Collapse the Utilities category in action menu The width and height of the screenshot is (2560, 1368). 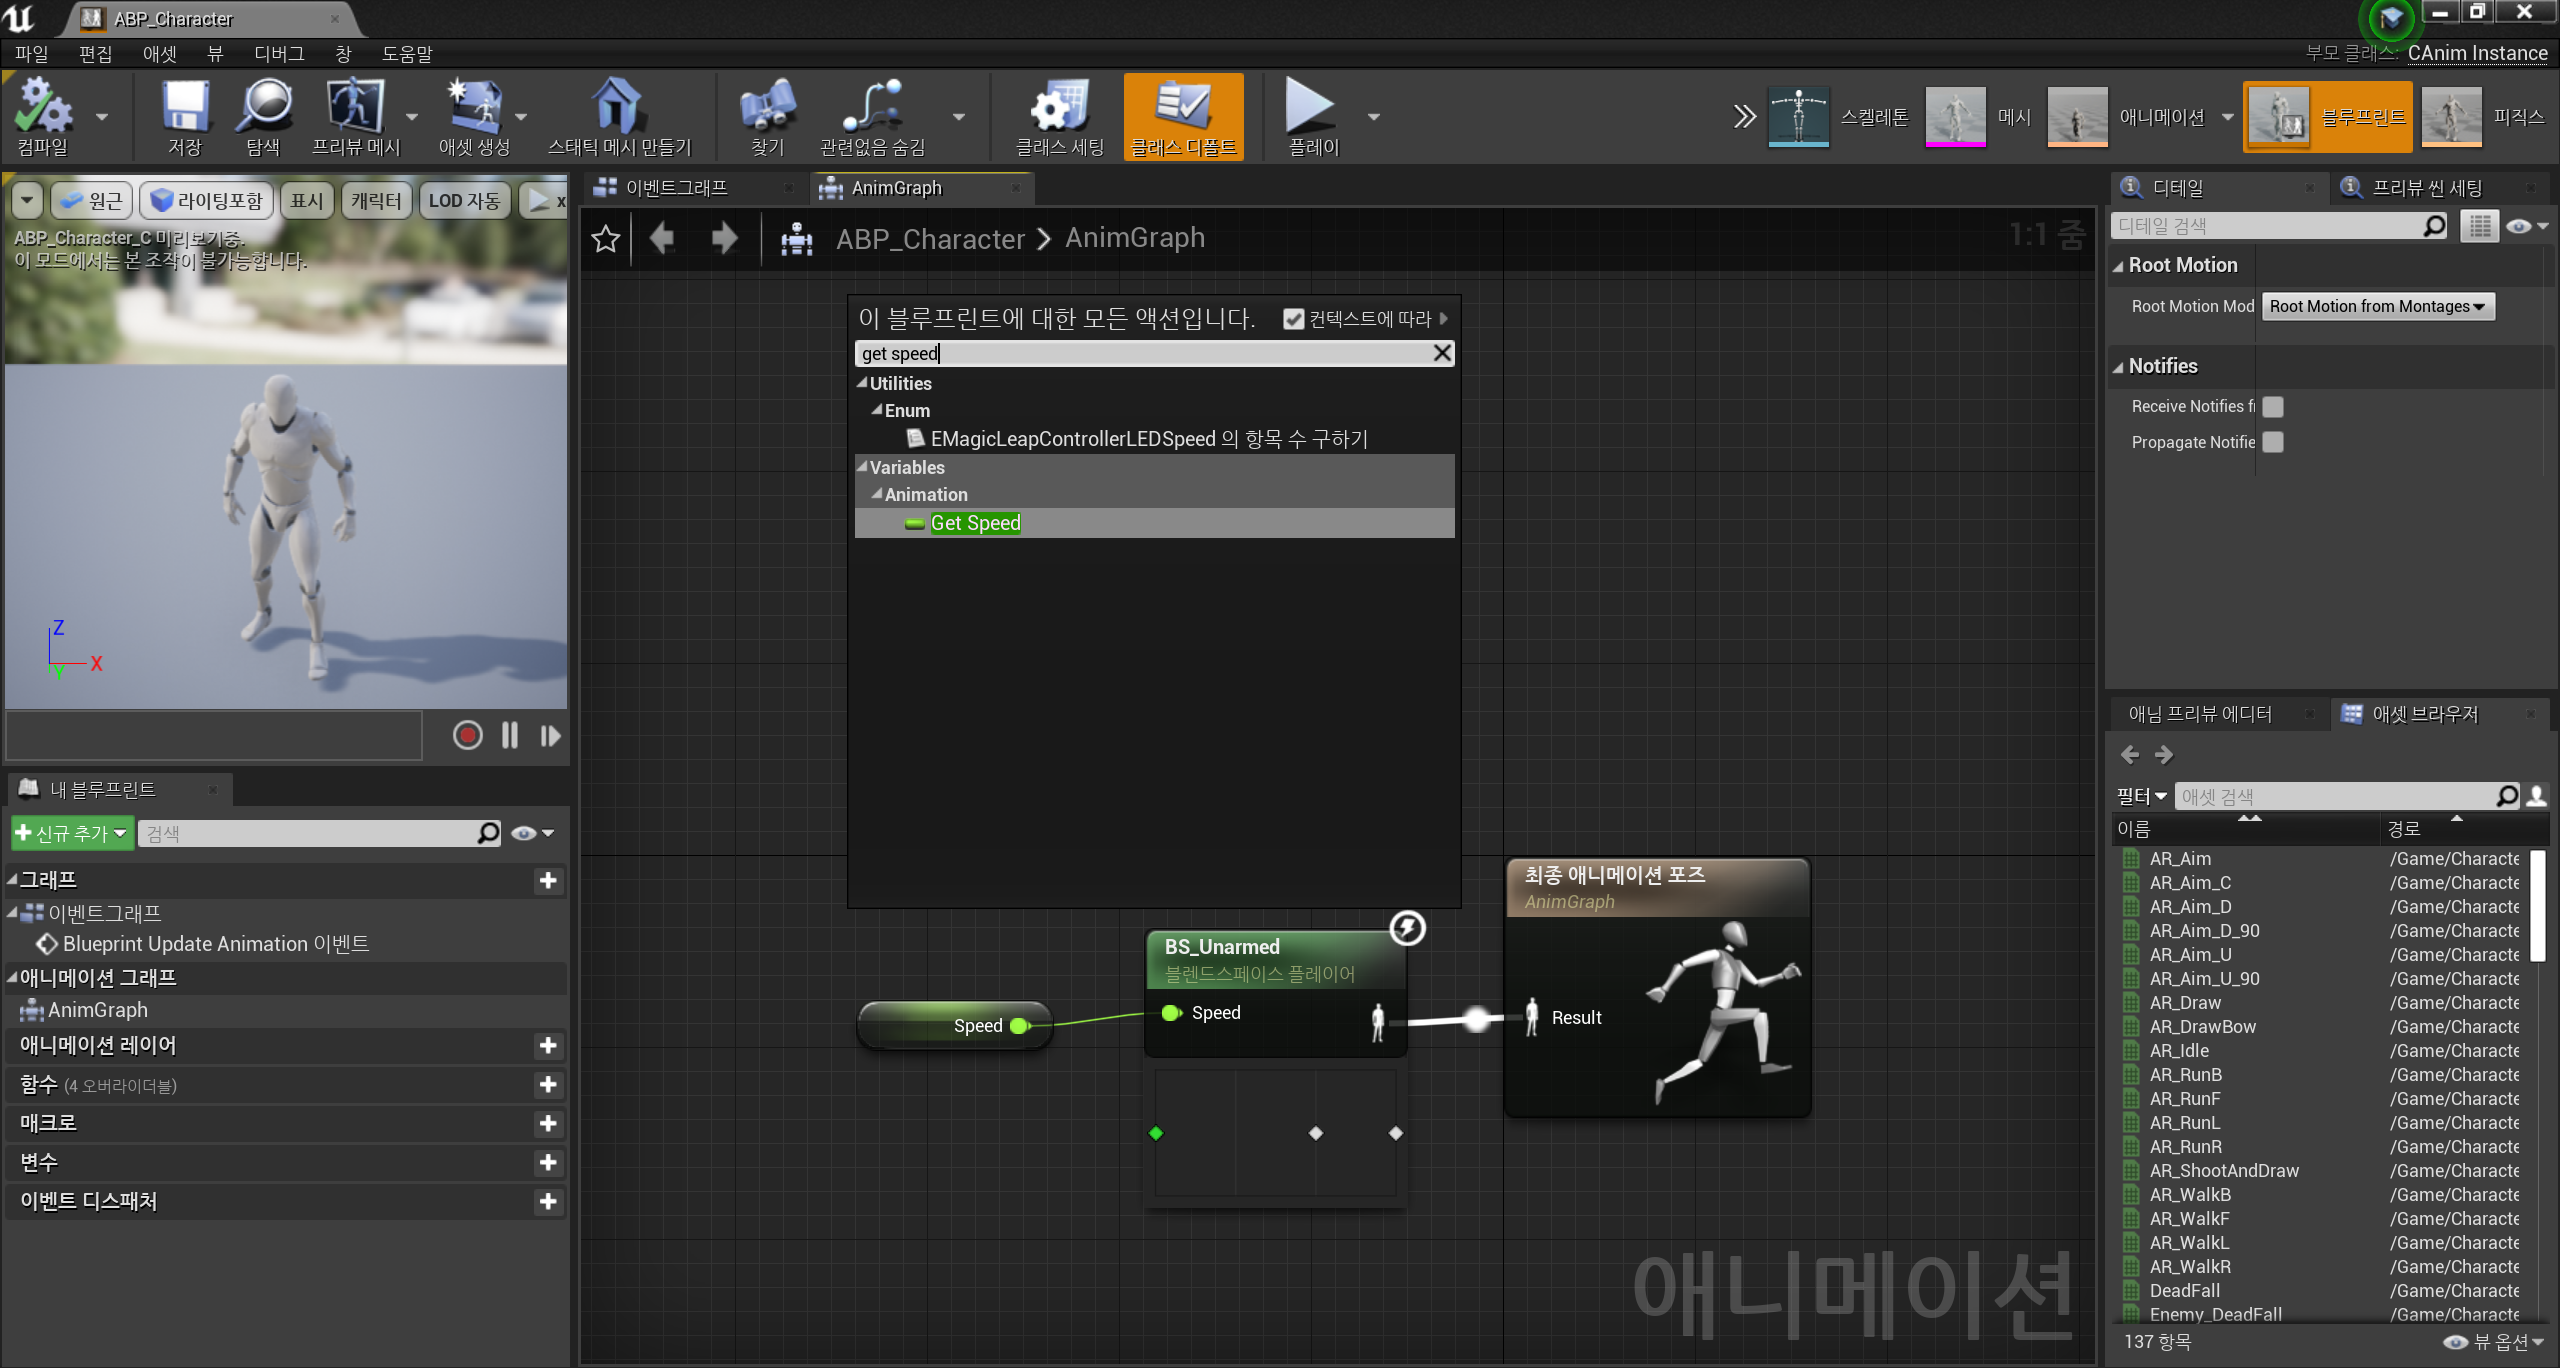(x=862, y=383)
